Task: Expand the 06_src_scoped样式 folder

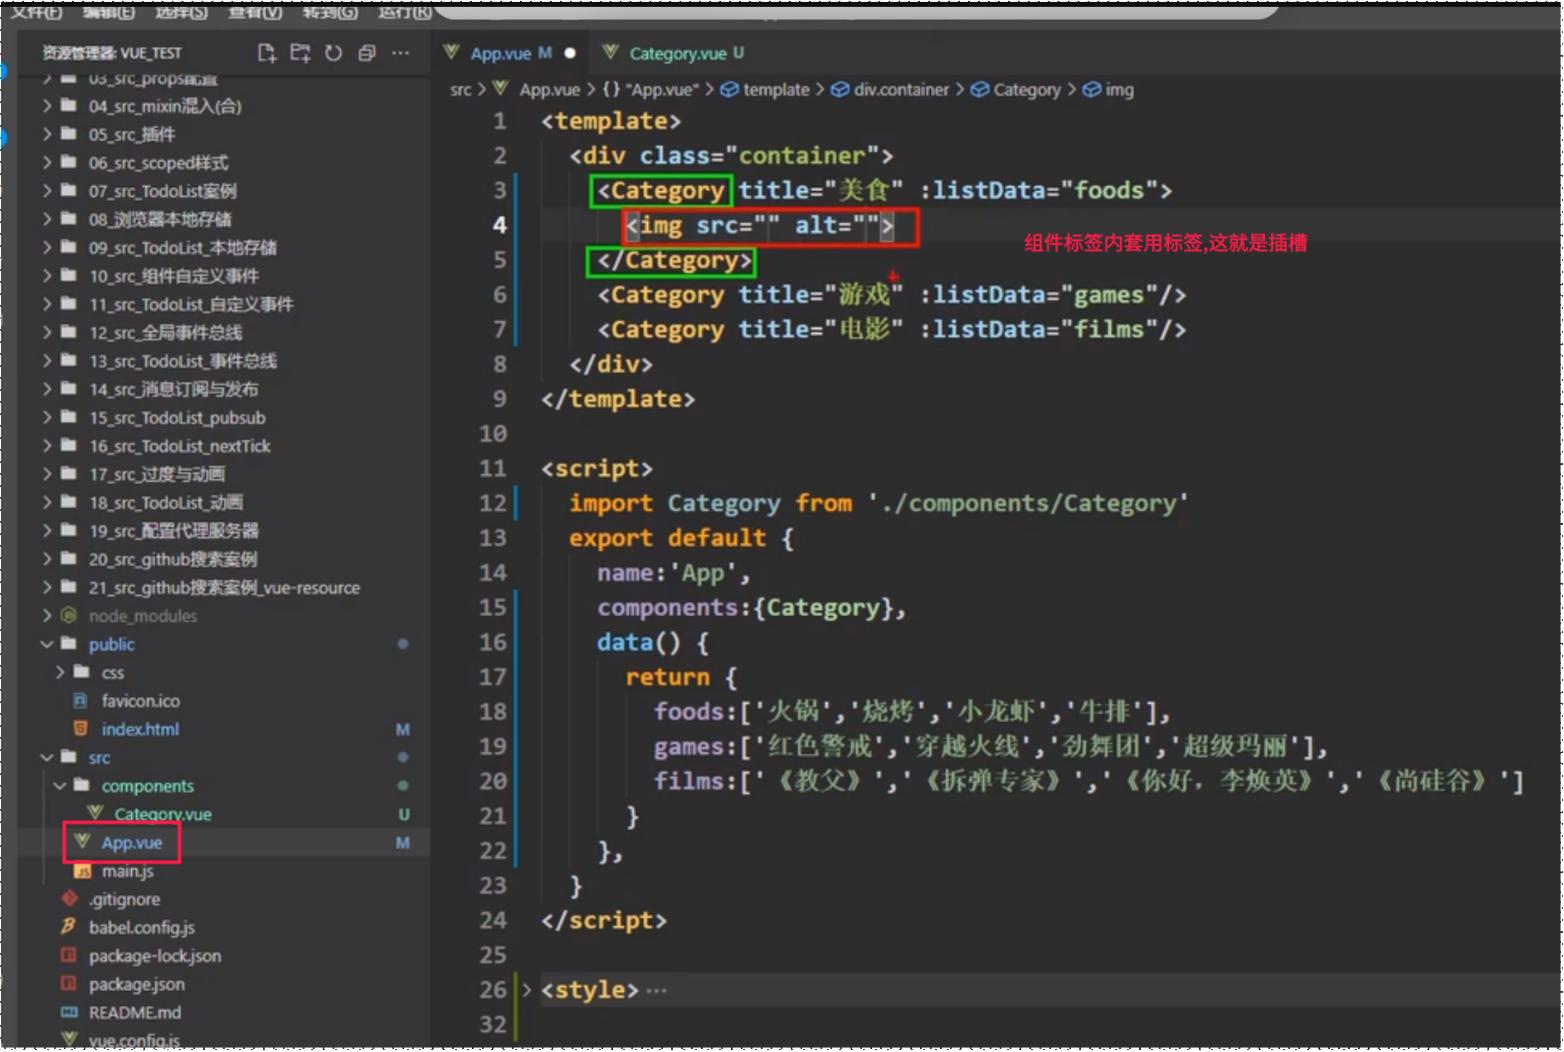Action: coord(47,163)
